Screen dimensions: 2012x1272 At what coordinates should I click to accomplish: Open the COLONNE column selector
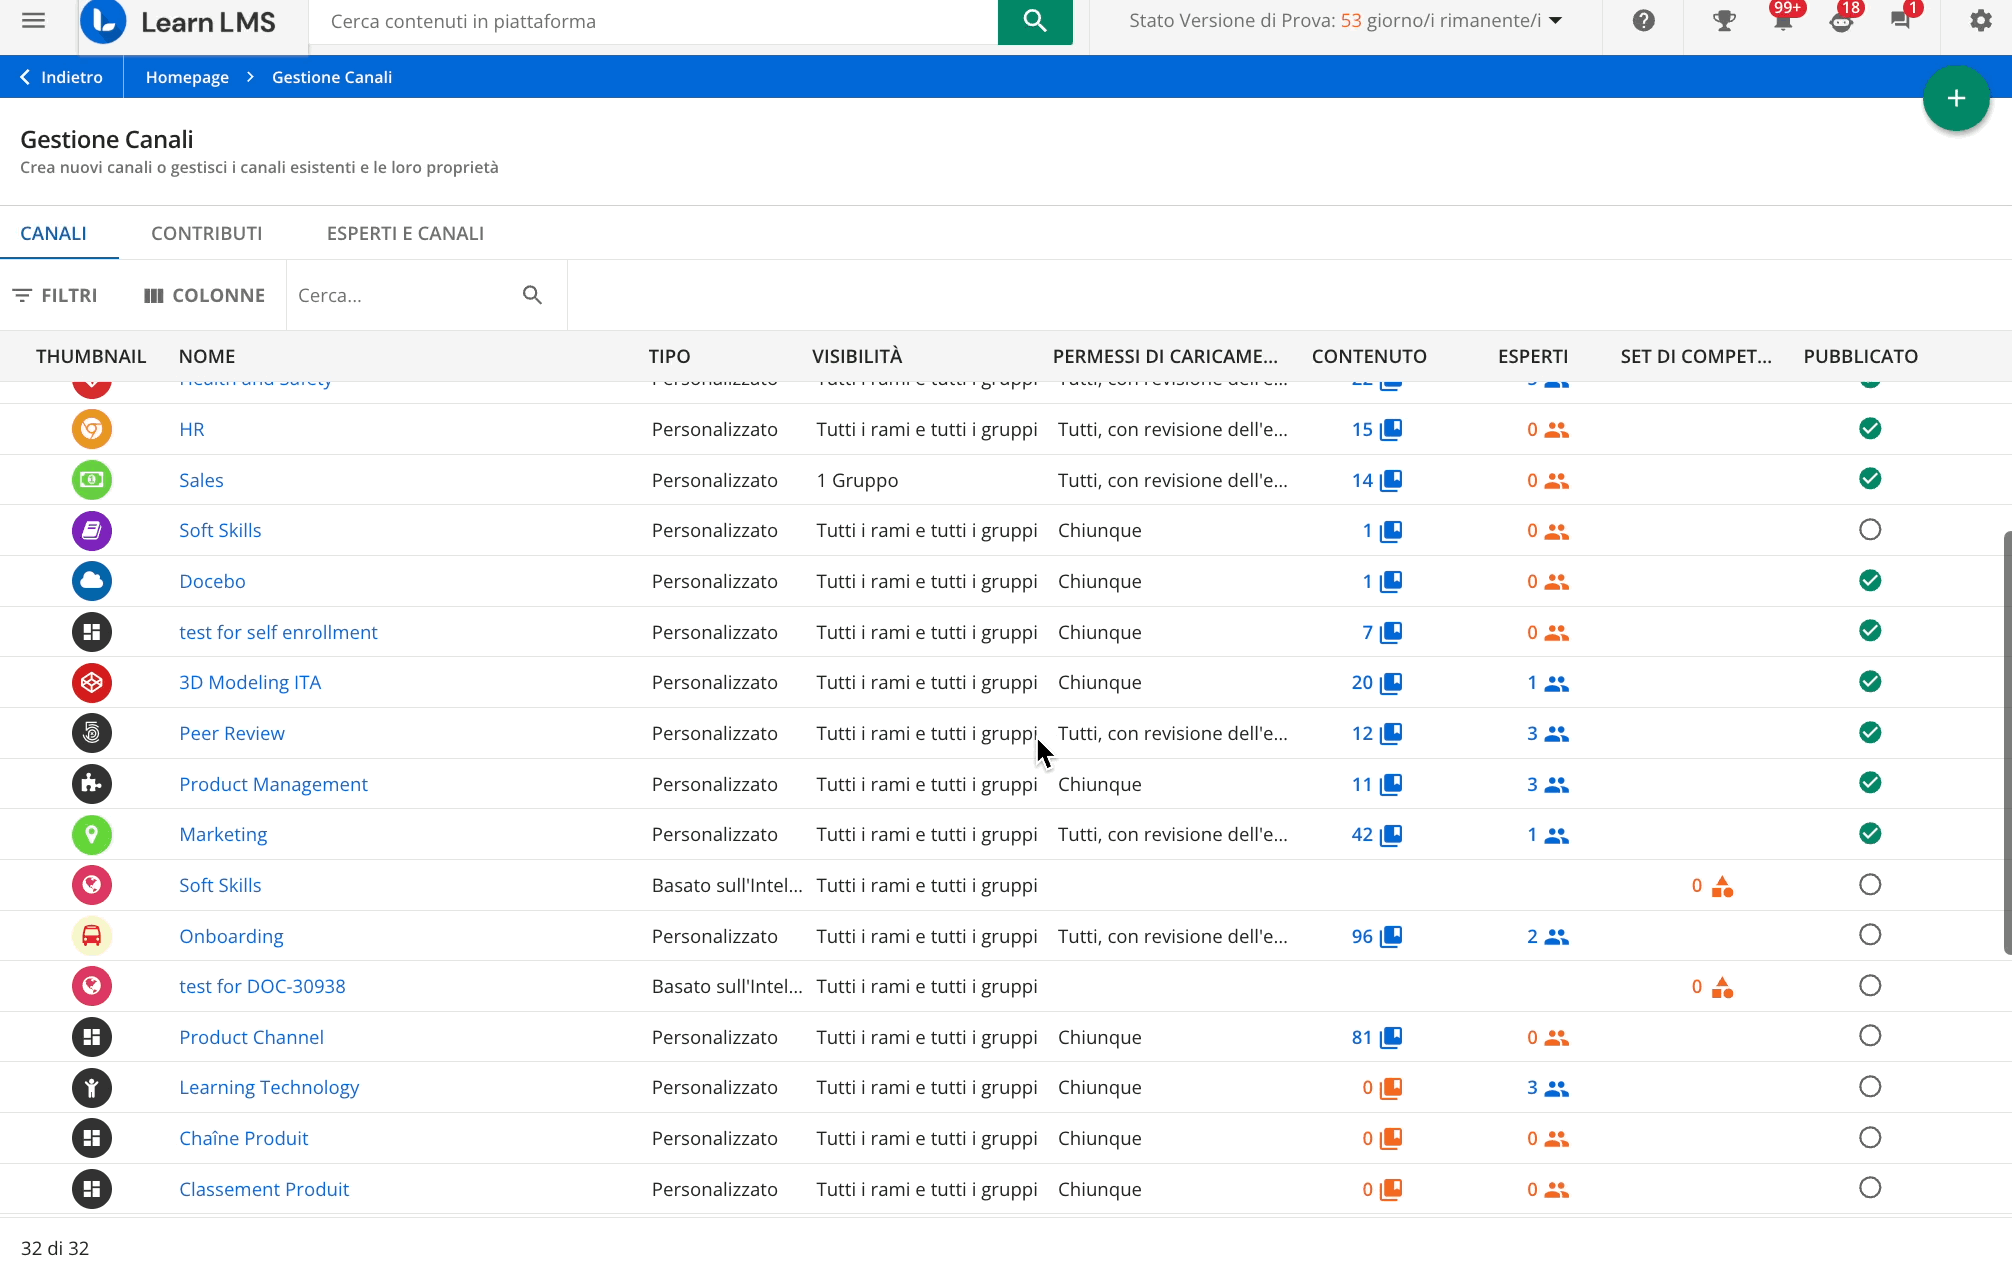[x=204, y=295]
